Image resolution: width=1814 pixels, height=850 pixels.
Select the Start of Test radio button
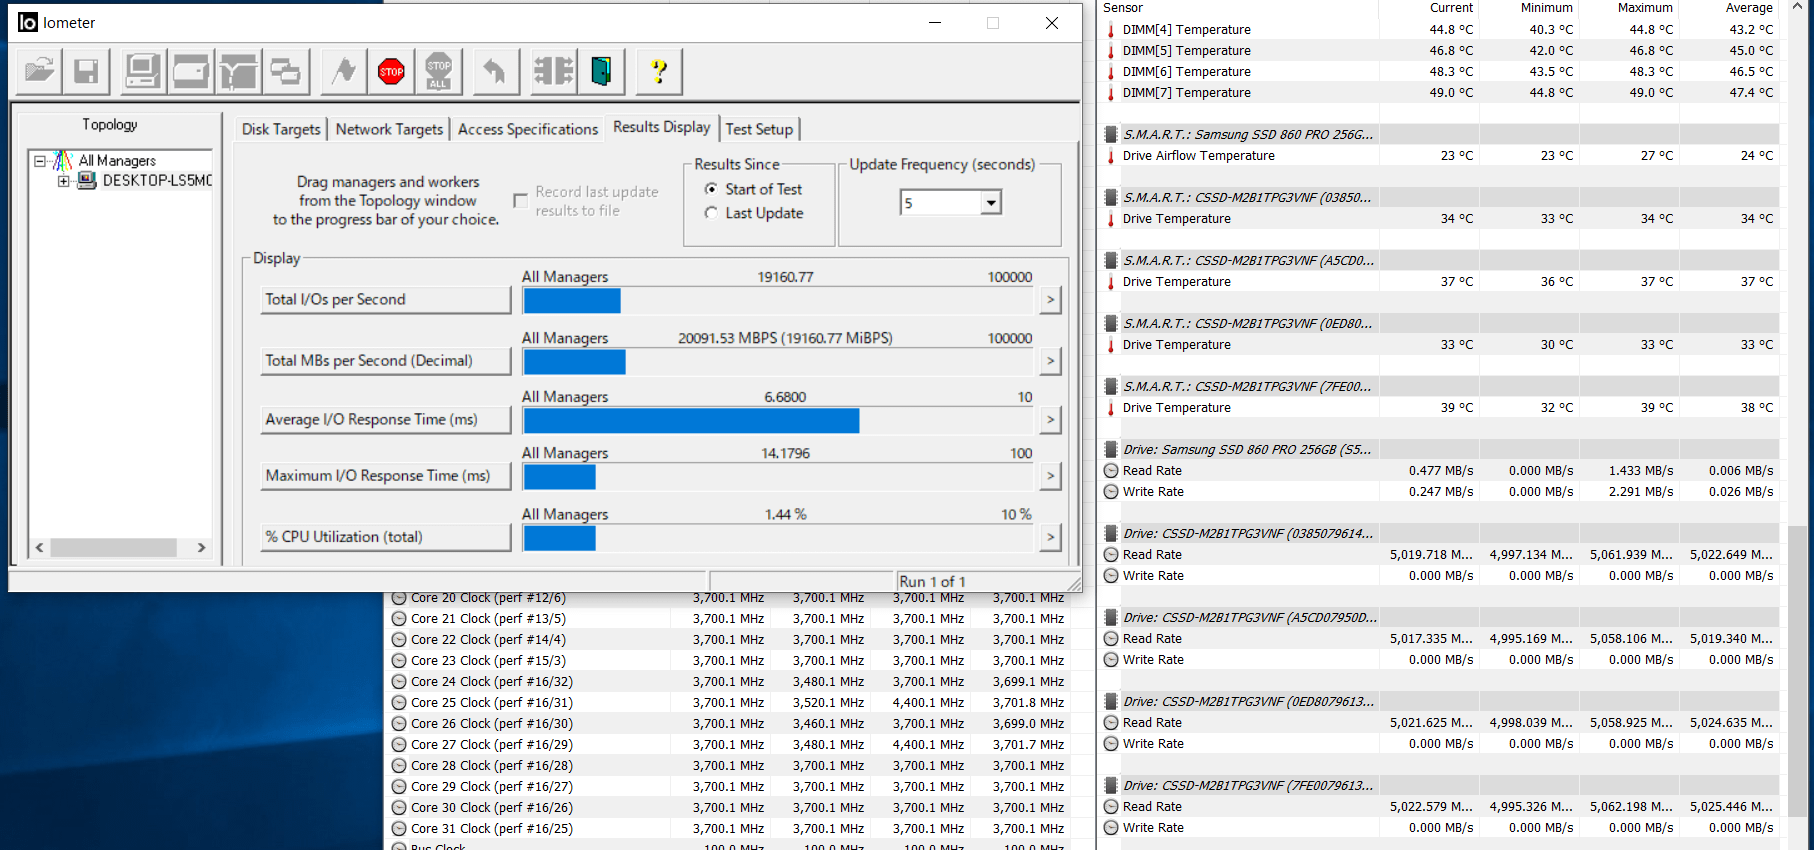tap(711, 189)
